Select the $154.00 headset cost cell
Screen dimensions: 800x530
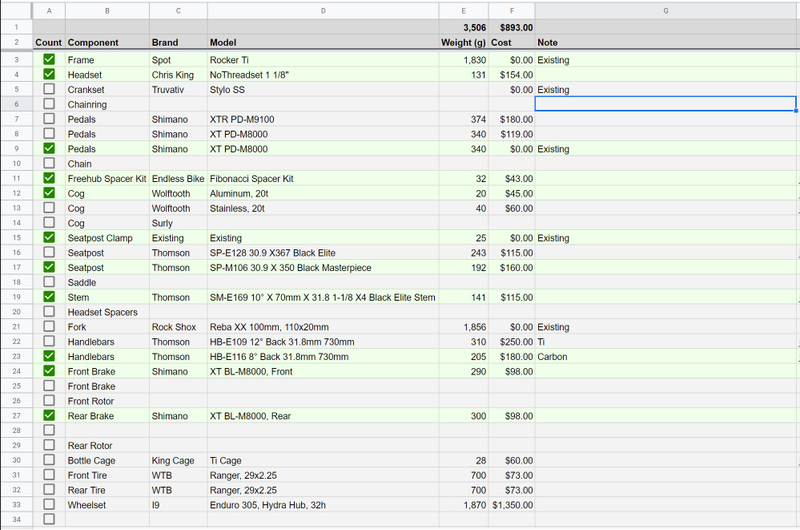click(x=512, y=74)
